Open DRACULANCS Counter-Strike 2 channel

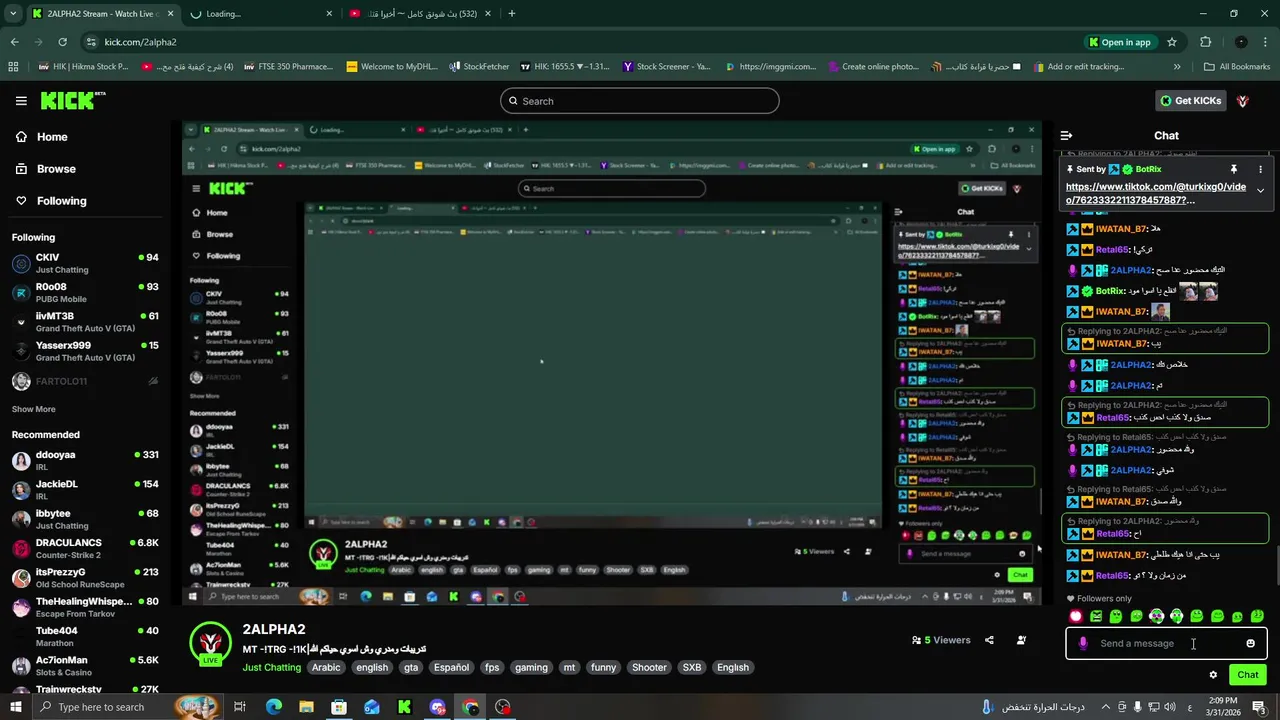point(85,548)
